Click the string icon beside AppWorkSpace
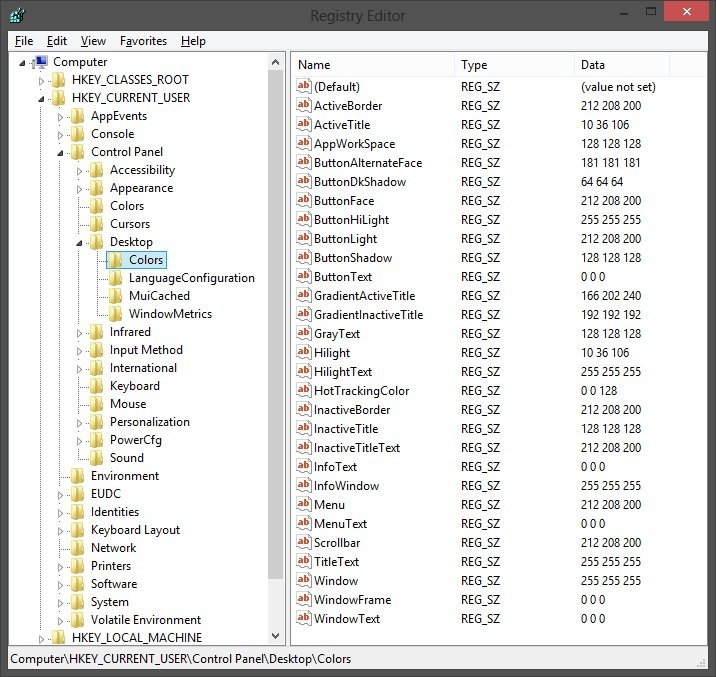 click(304, 143)
